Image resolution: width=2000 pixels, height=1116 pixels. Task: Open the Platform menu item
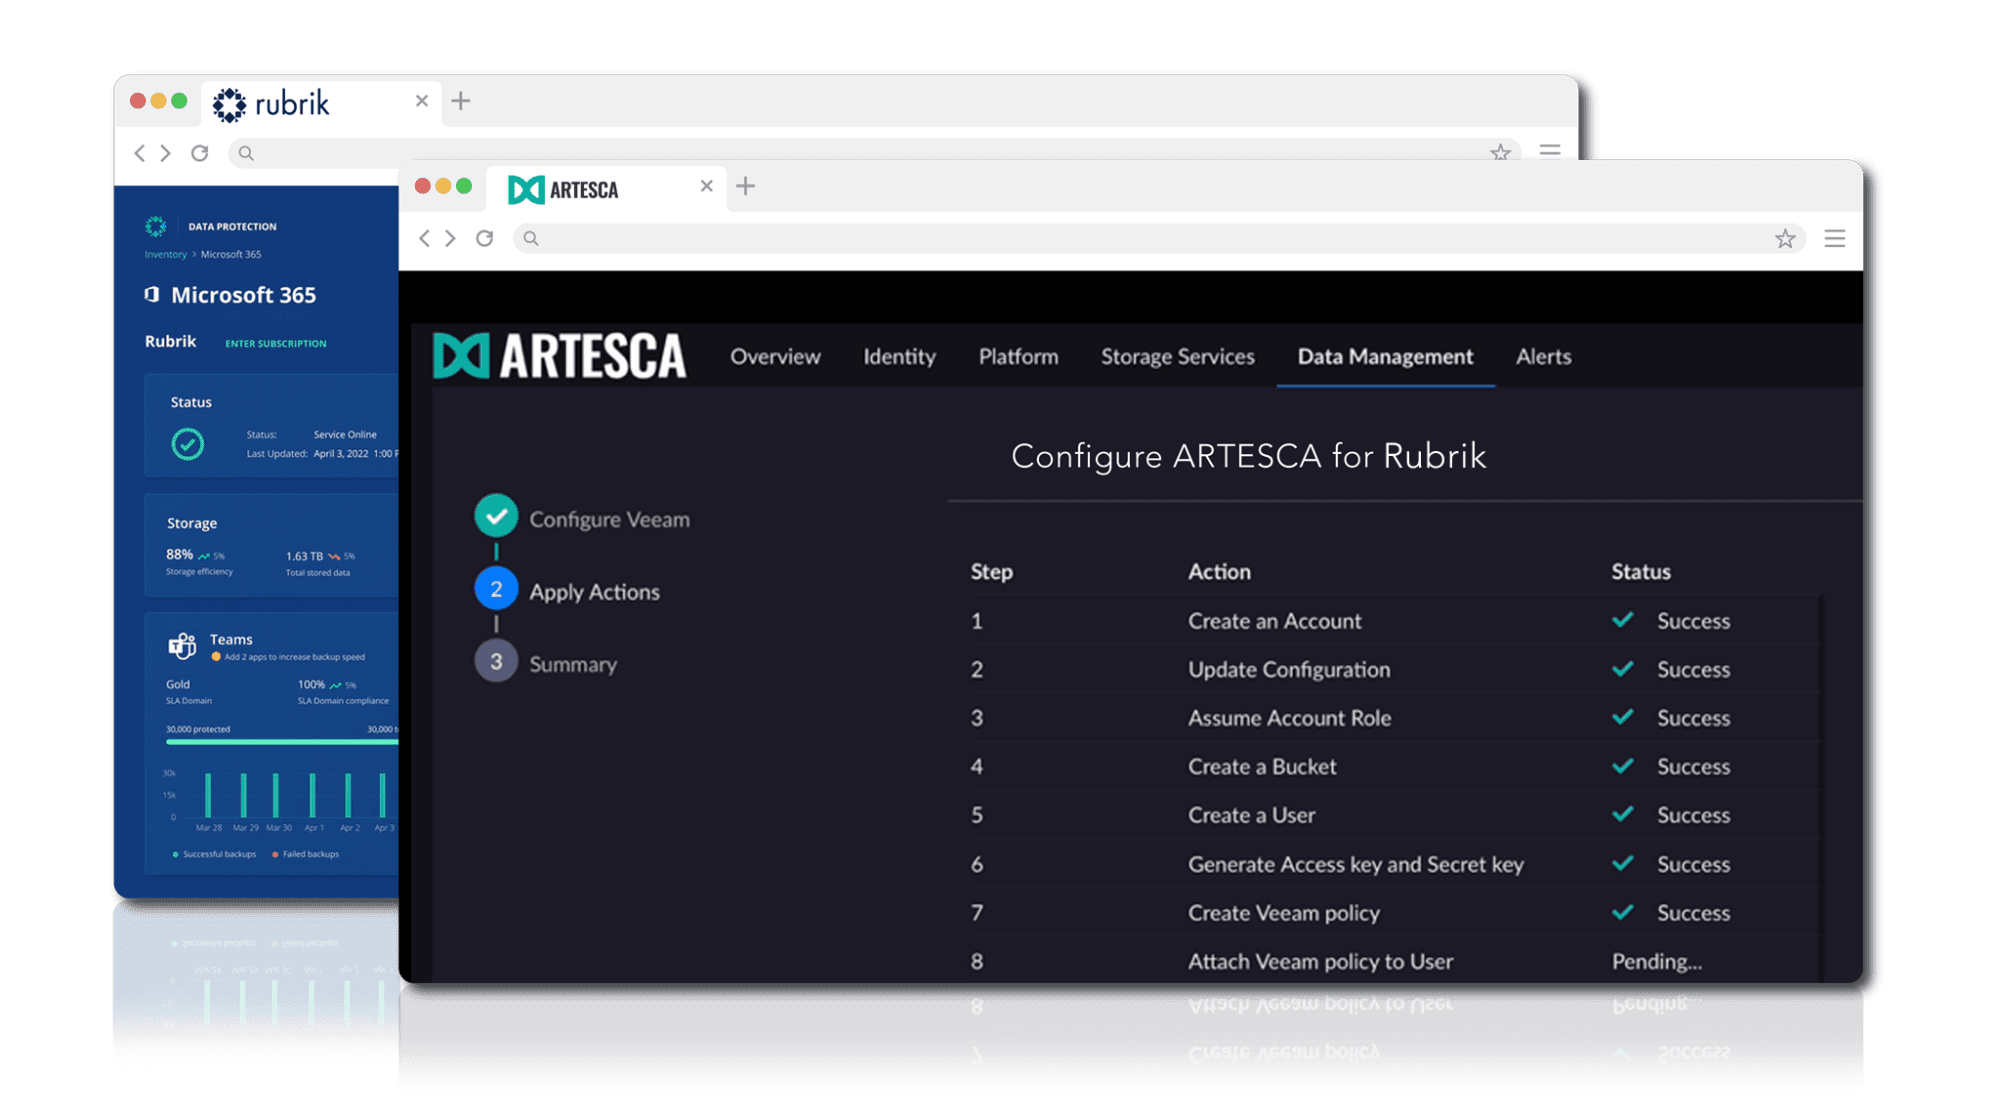tap(1018, 357)
